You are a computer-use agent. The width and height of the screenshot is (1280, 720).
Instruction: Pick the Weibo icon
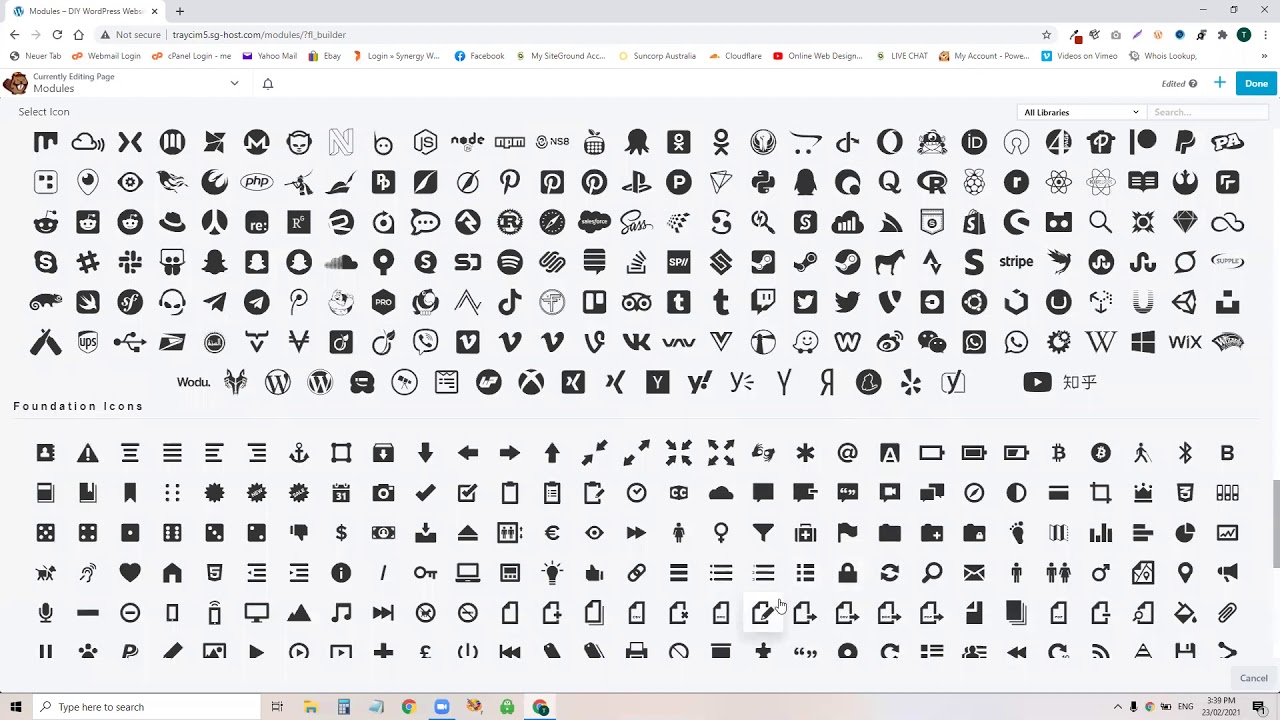[x=889, y=342]
